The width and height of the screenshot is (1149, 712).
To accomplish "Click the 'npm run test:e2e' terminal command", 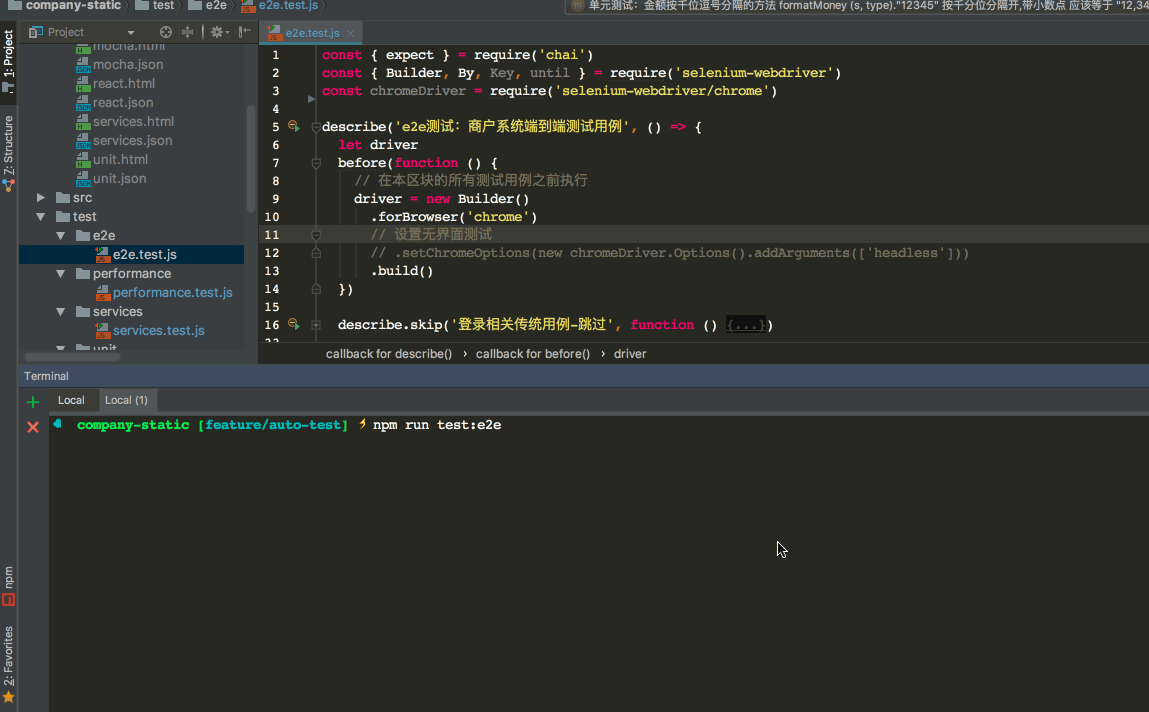I will (437, 425).
